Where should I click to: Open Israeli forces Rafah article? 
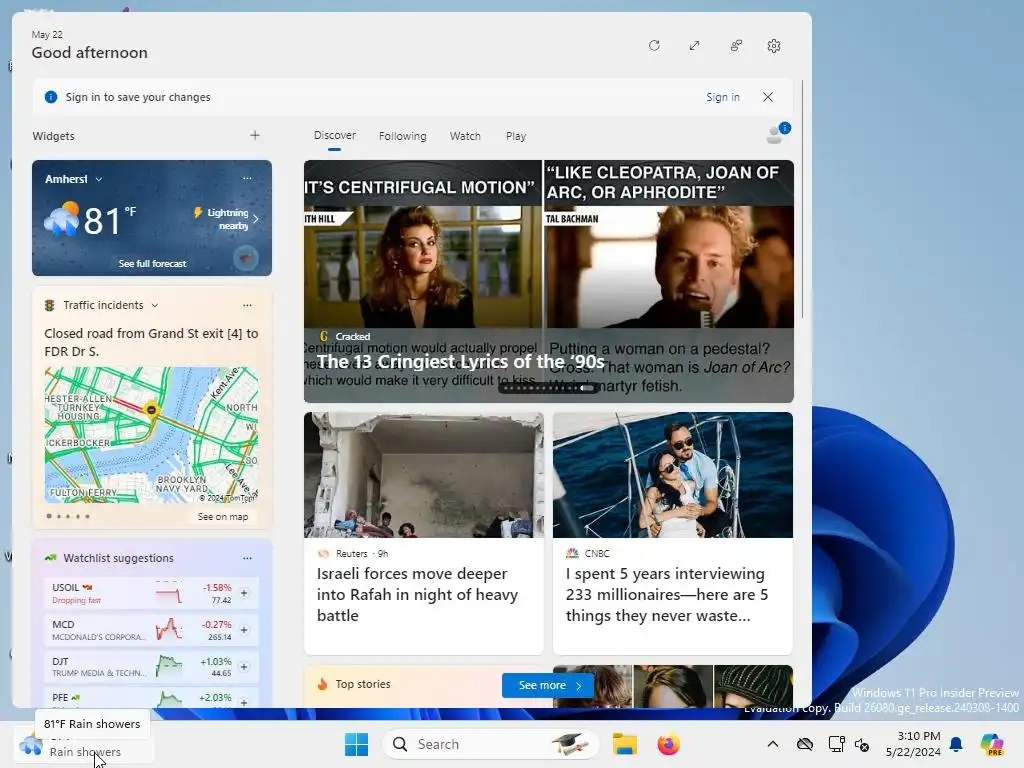[424, 532]
